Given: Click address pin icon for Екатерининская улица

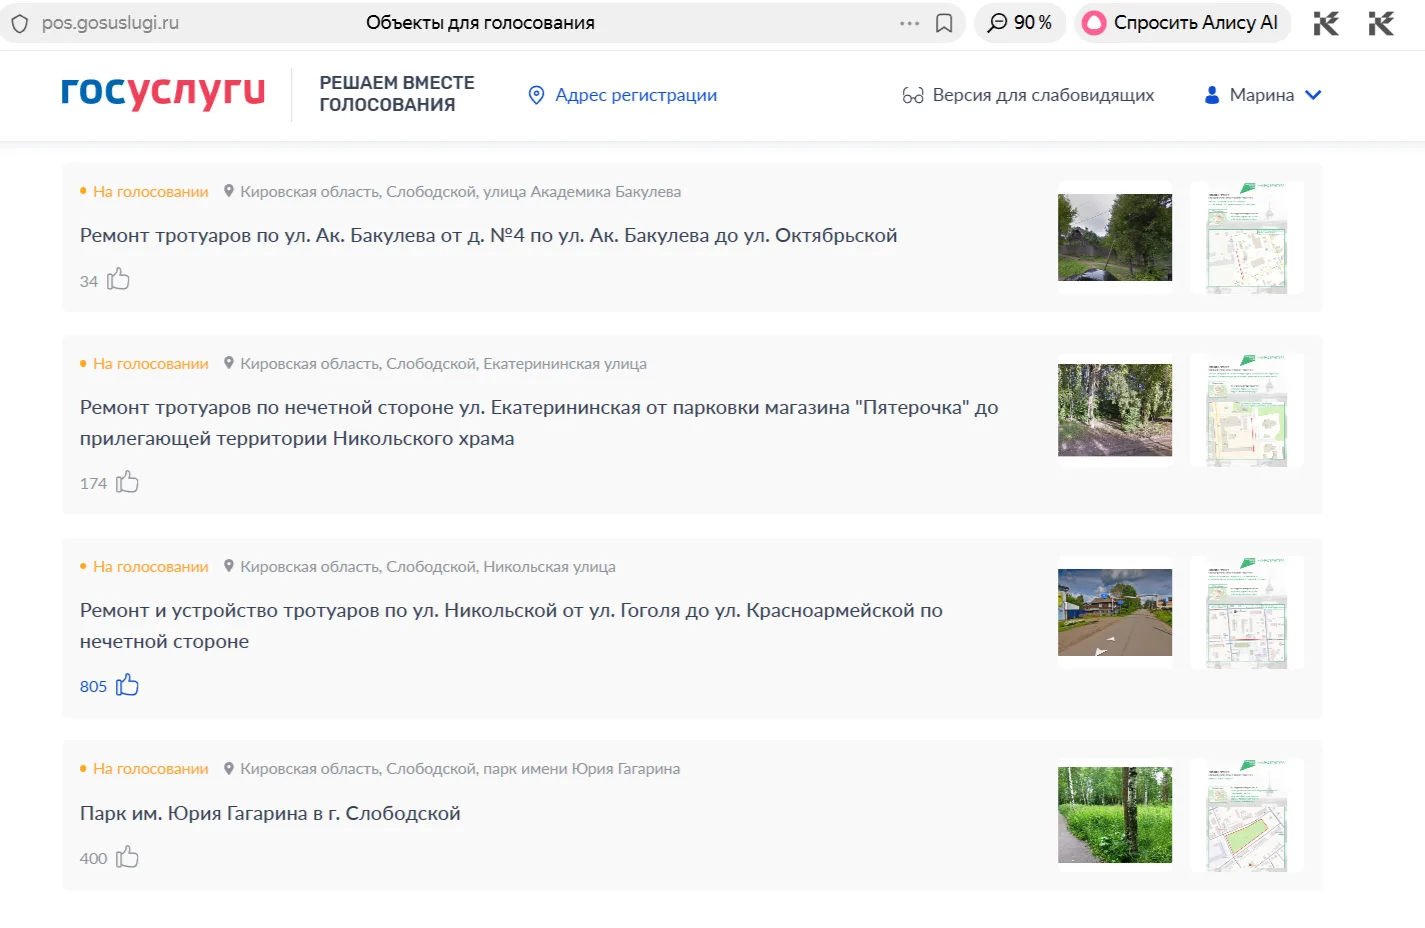Looking at the screenshot, I should click(x=229, y=363).
